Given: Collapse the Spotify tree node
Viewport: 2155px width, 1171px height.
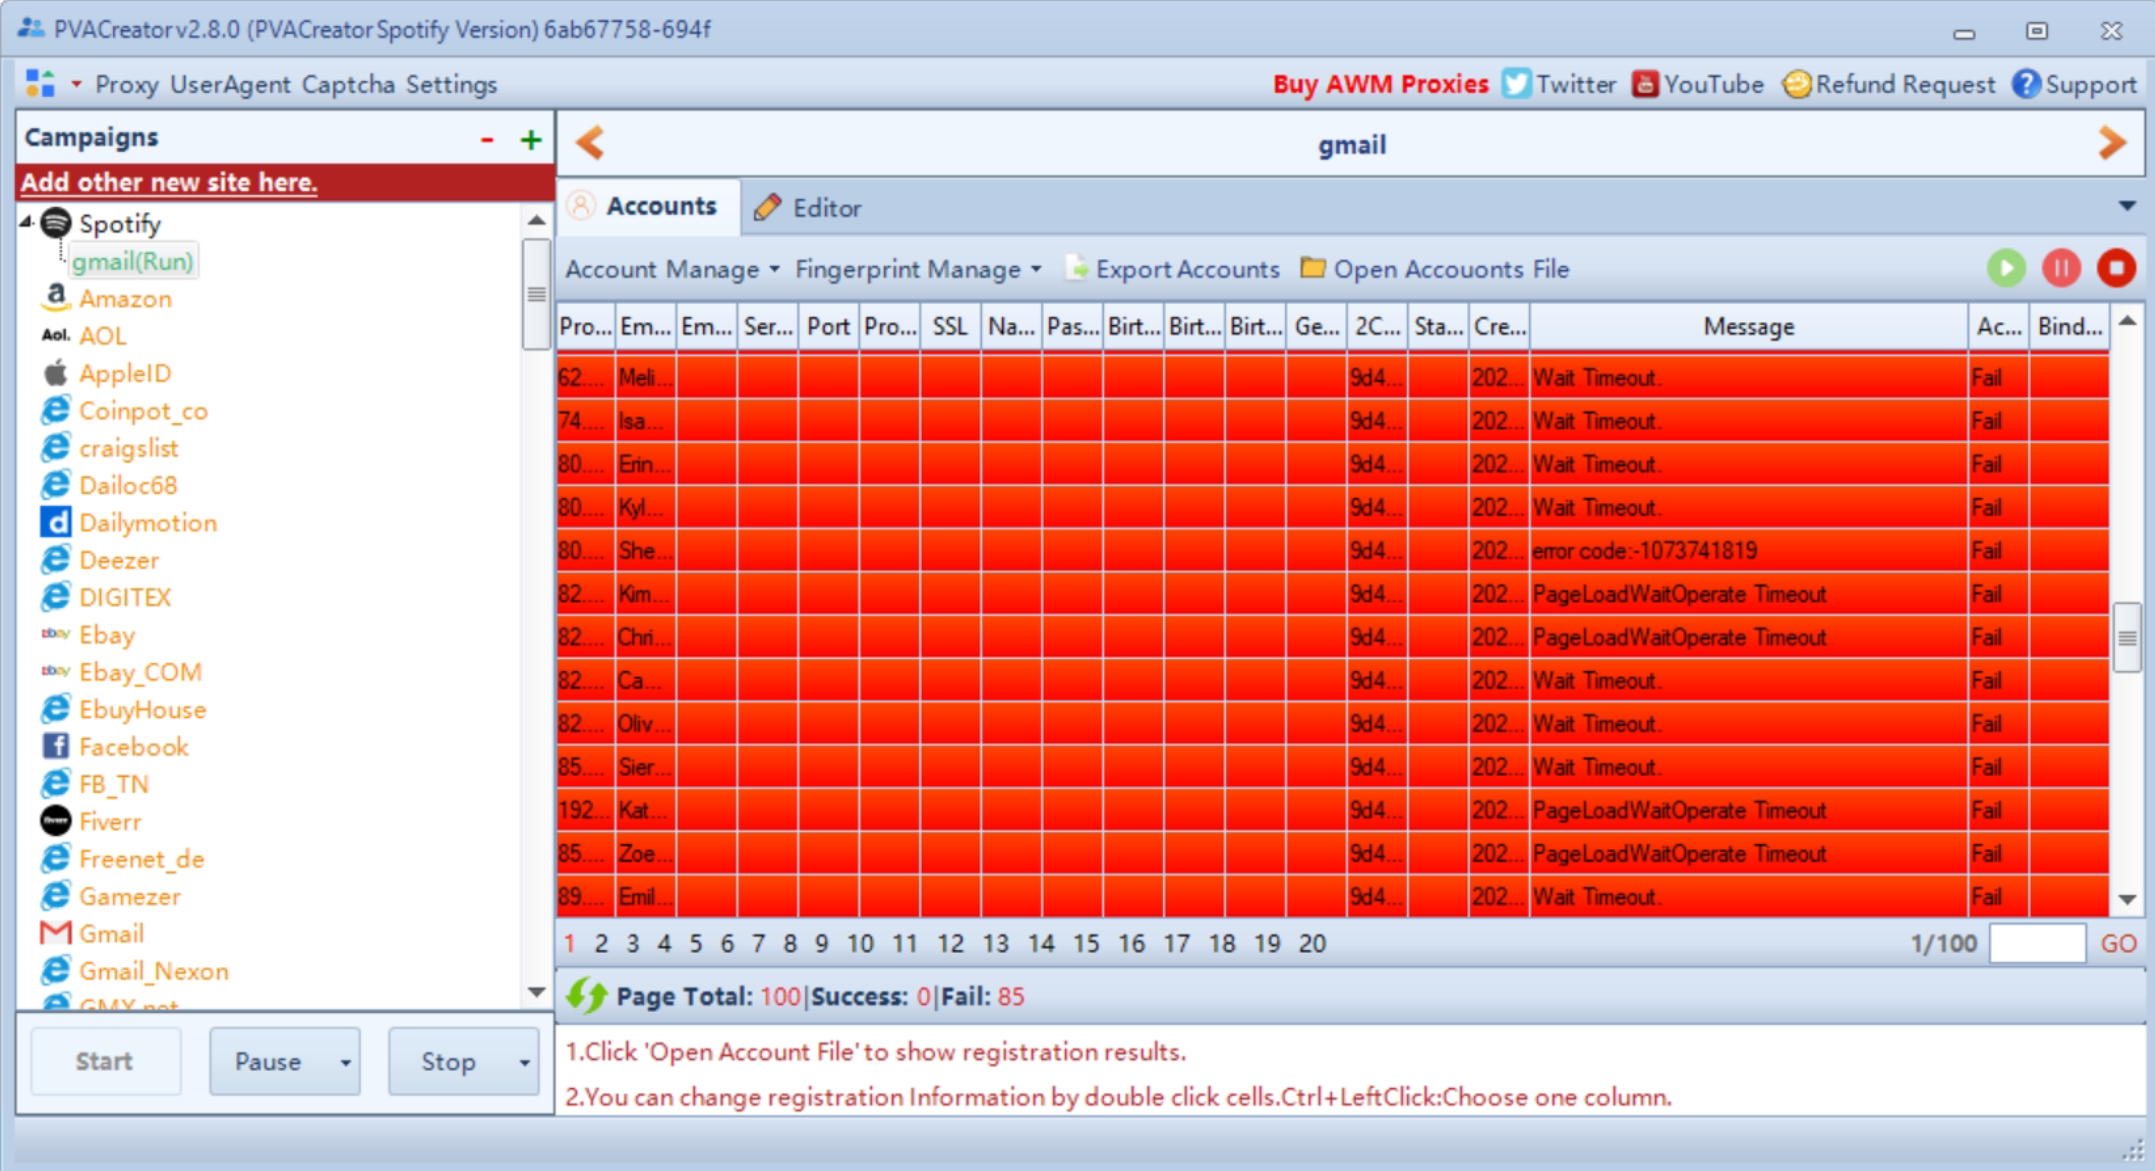Looking at the screenshot, I should click(x=27, y=222).
